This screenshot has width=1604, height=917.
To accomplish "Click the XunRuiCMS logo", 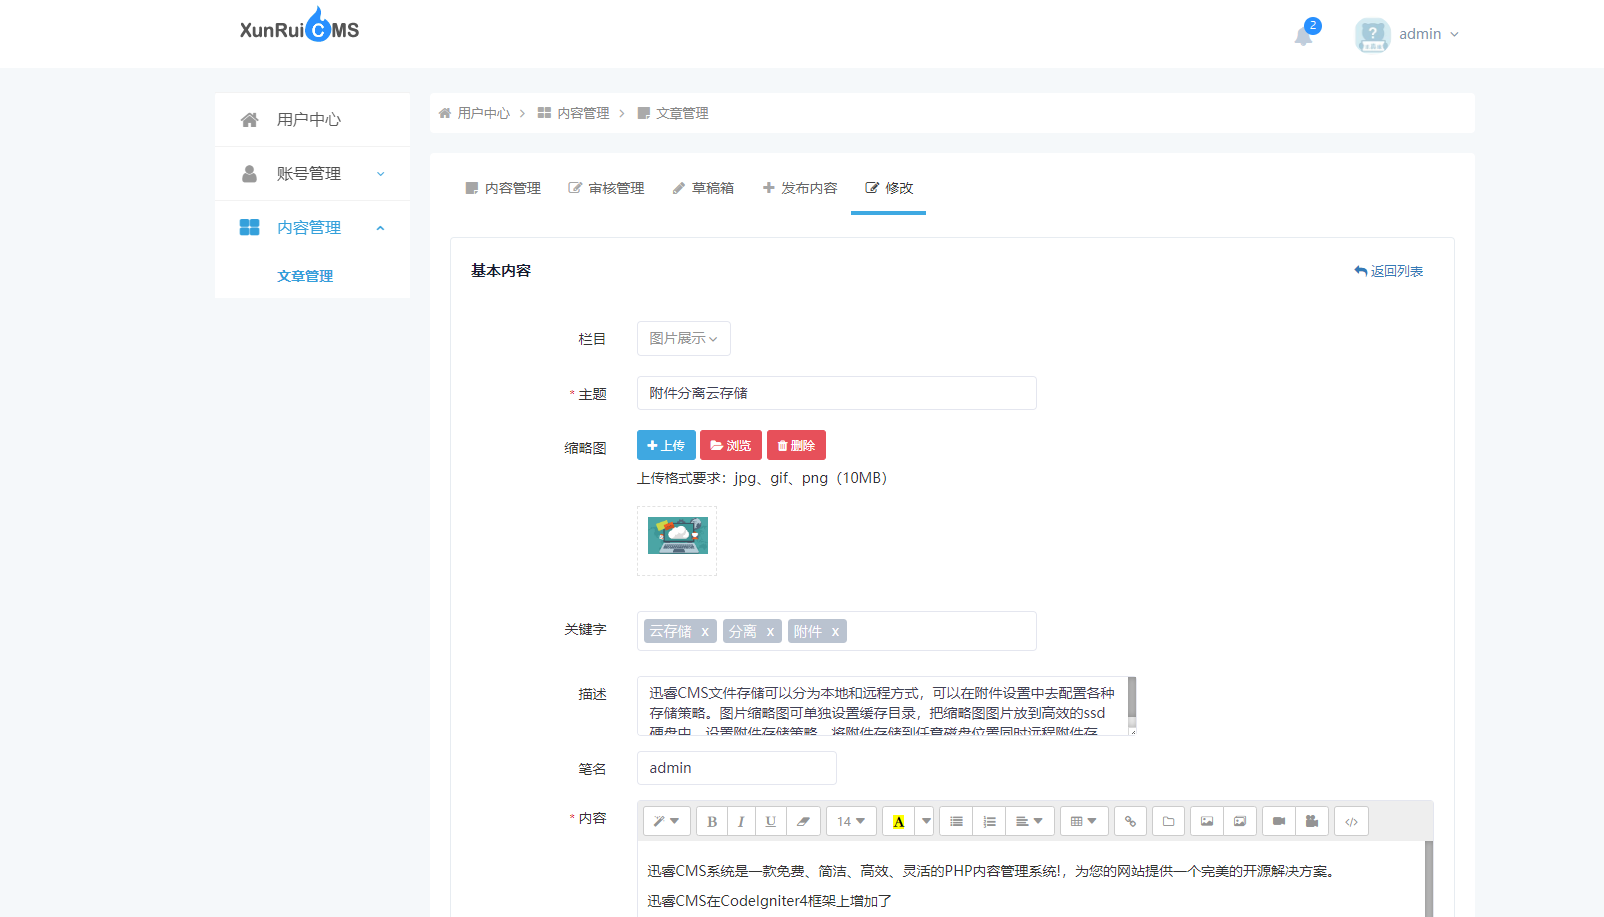I will (x=299, y=26).
